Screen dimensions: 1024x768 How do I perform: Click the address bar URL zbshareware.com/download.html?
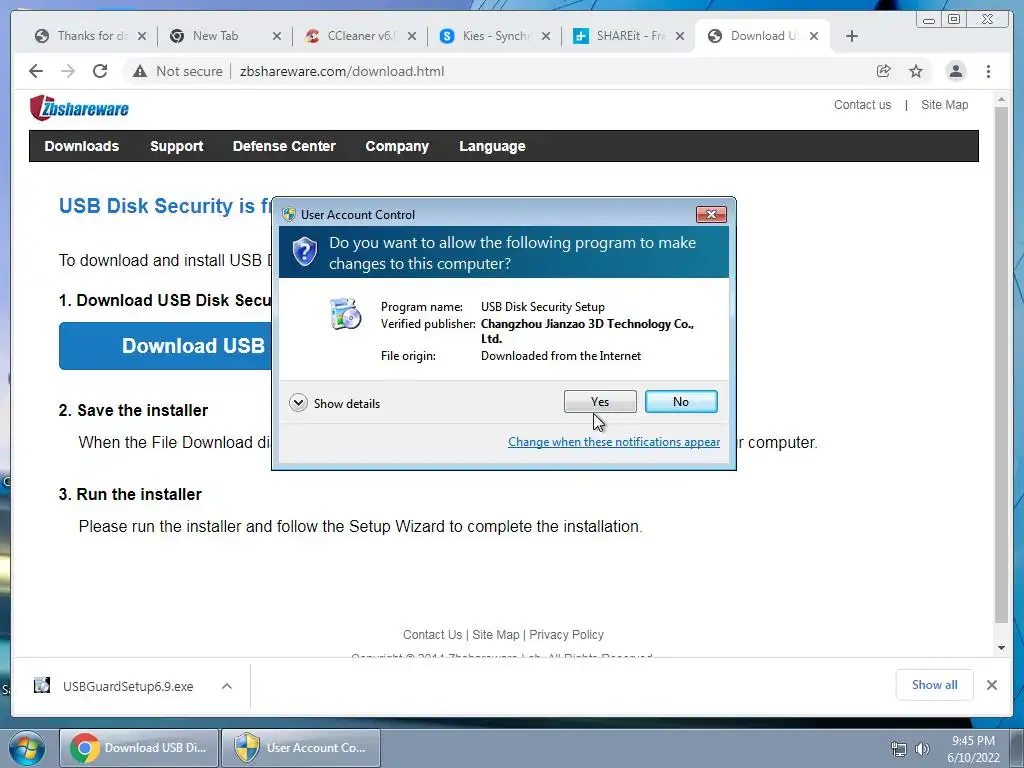(x=342, y=71)
